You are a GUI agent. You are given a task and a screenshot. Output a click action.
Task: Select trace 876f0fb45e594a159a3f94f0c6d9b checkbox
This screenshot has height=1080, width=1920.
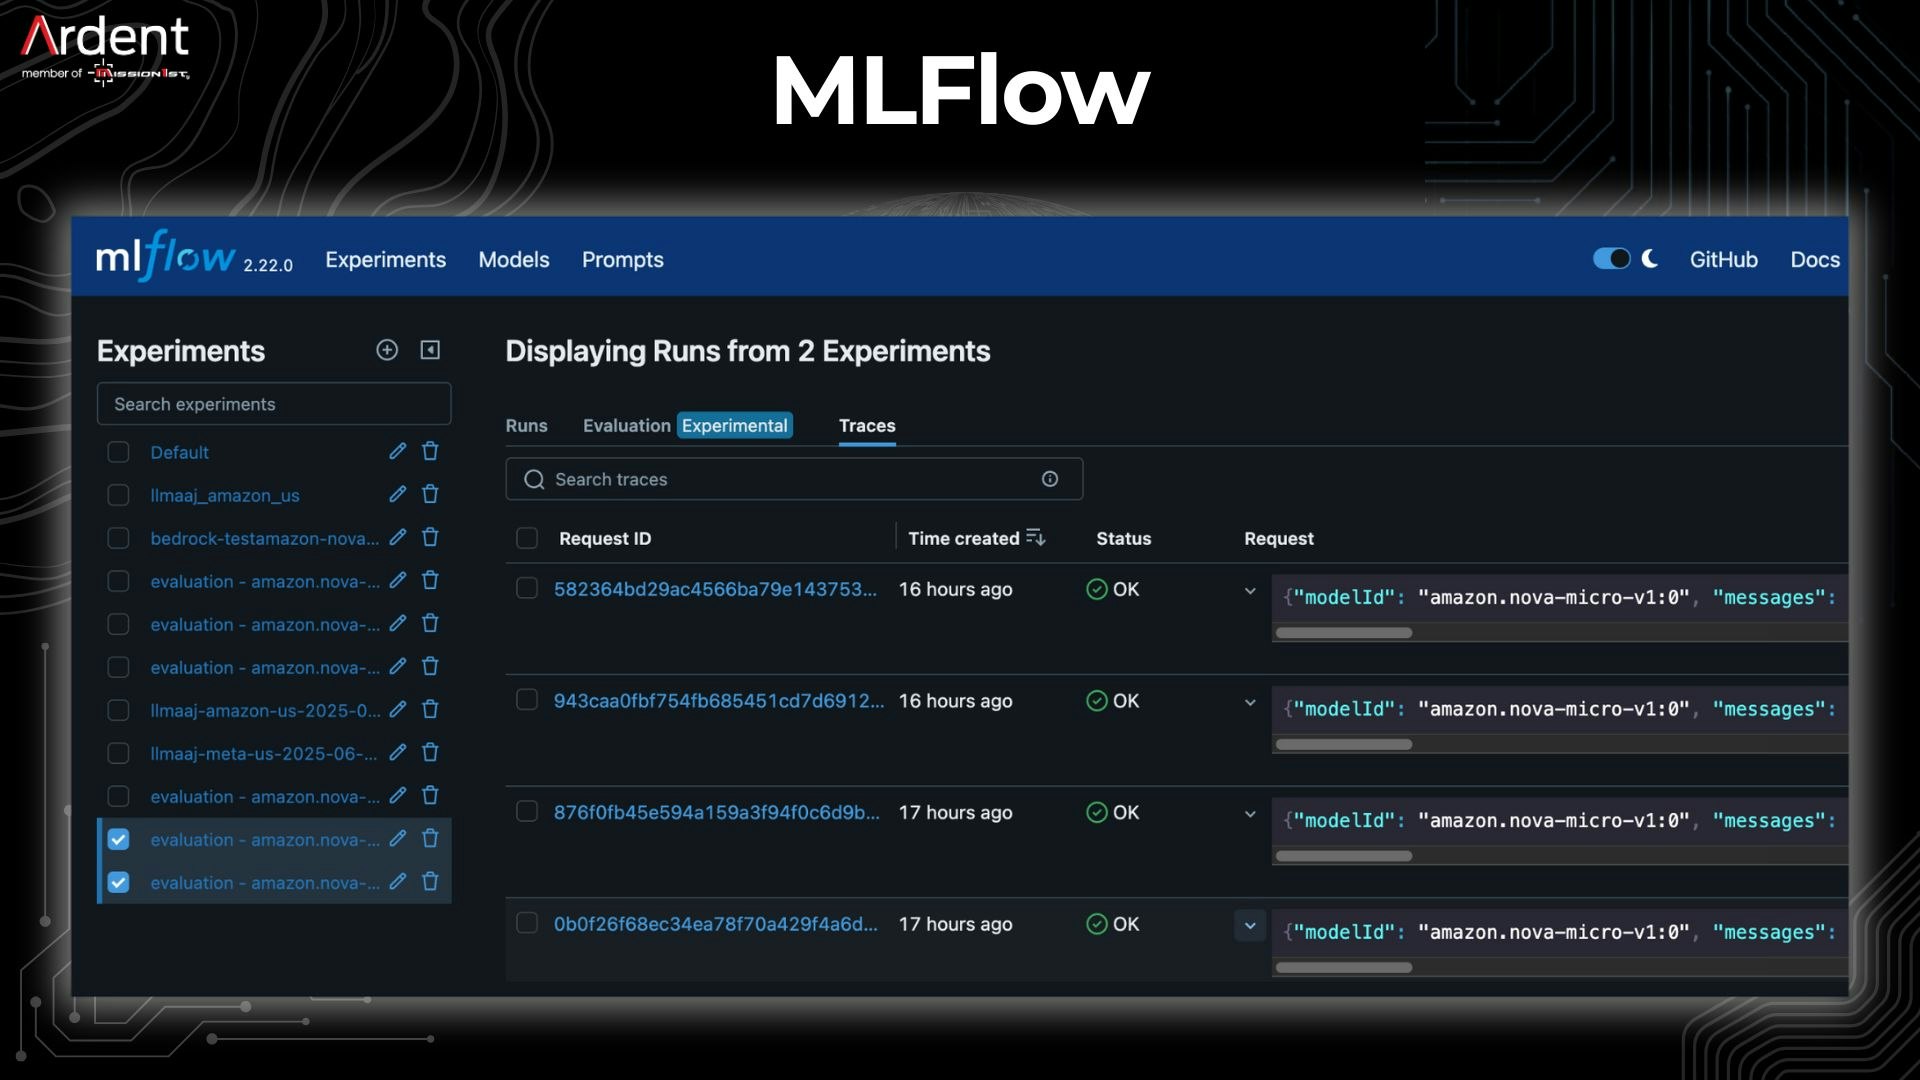(x=527, y=811)
